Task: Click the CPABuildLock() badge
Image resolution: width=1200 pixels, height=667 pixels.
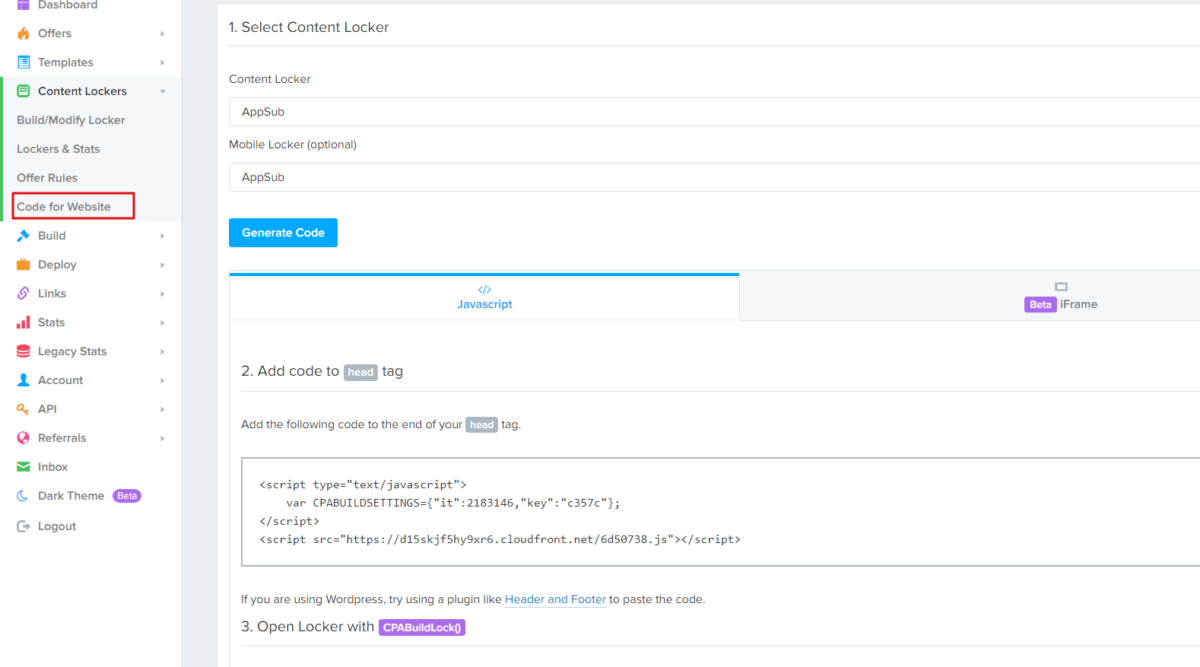Action: 422,628
